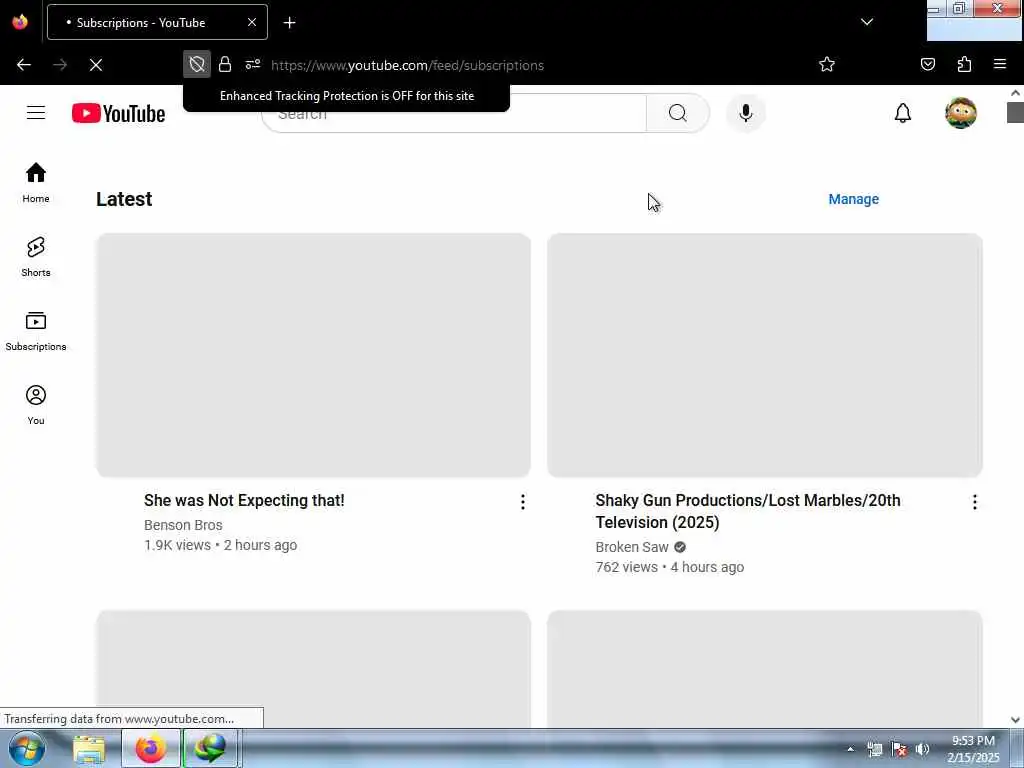Open Shorts in sidebar
Screen dimensions: 1024x768
coord(36,257)
